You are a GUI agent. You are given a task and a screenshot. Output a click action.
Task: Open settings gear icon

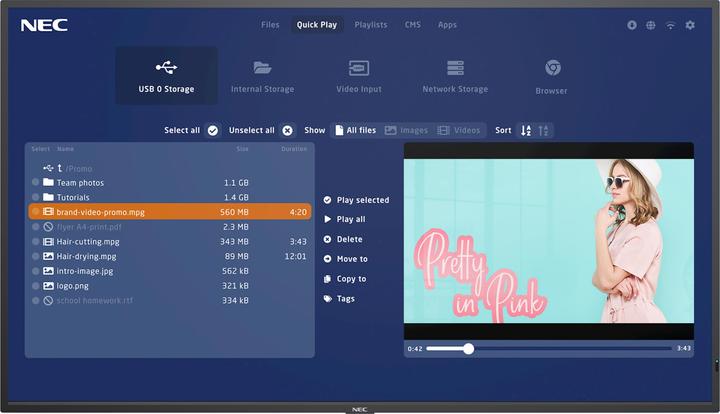pos(690,25)
